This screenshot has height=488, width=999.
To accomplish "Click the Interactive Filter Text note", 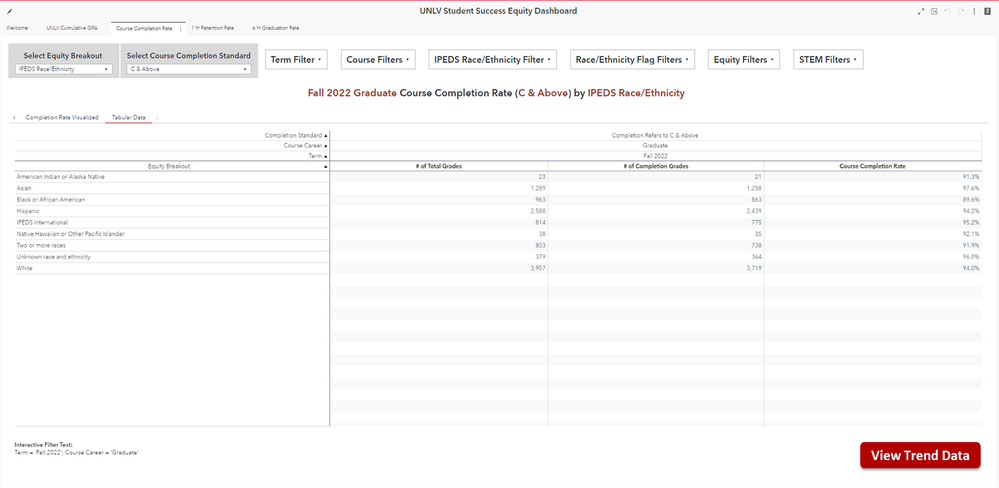I will pos(77,448).
